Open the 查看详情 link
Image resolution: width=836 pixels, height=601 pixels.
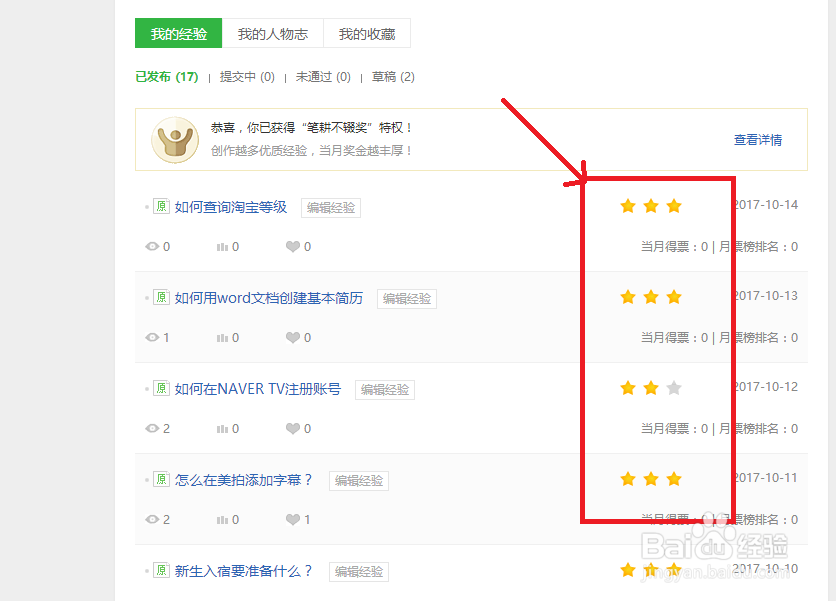pyautogui.click(x=757, y=139)
